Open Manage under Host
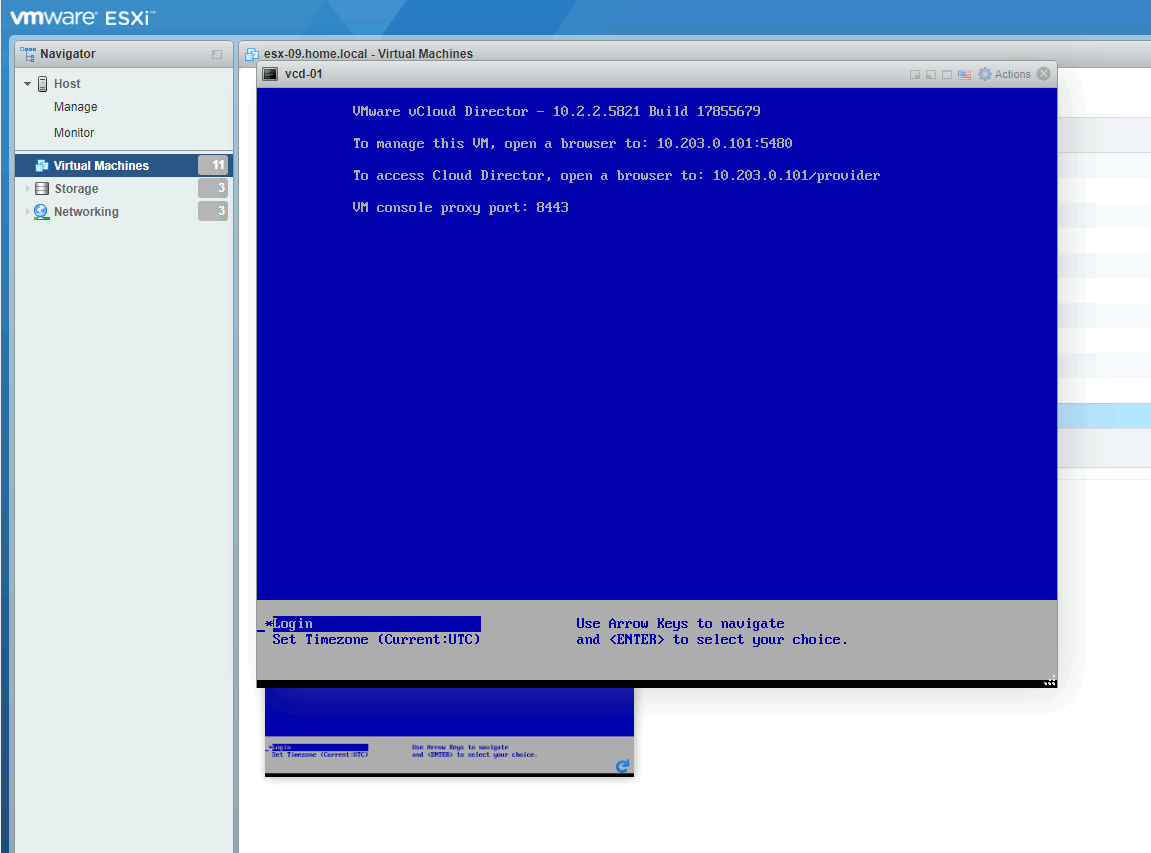The width and height of the screenshot is (1151, 853). point(76,107)
